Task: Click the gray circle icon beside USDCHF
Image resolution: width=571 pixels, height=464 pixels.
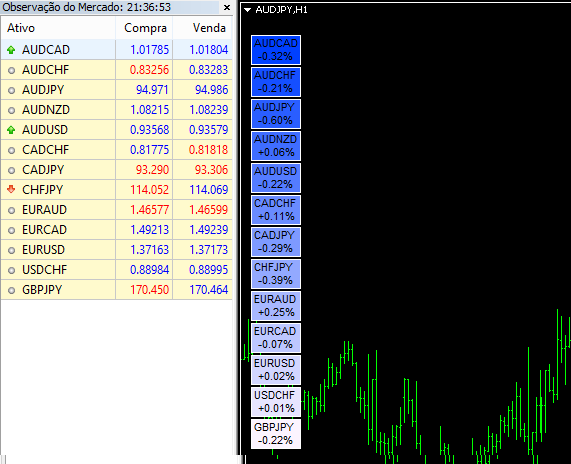Action: (x=11, y=270)
